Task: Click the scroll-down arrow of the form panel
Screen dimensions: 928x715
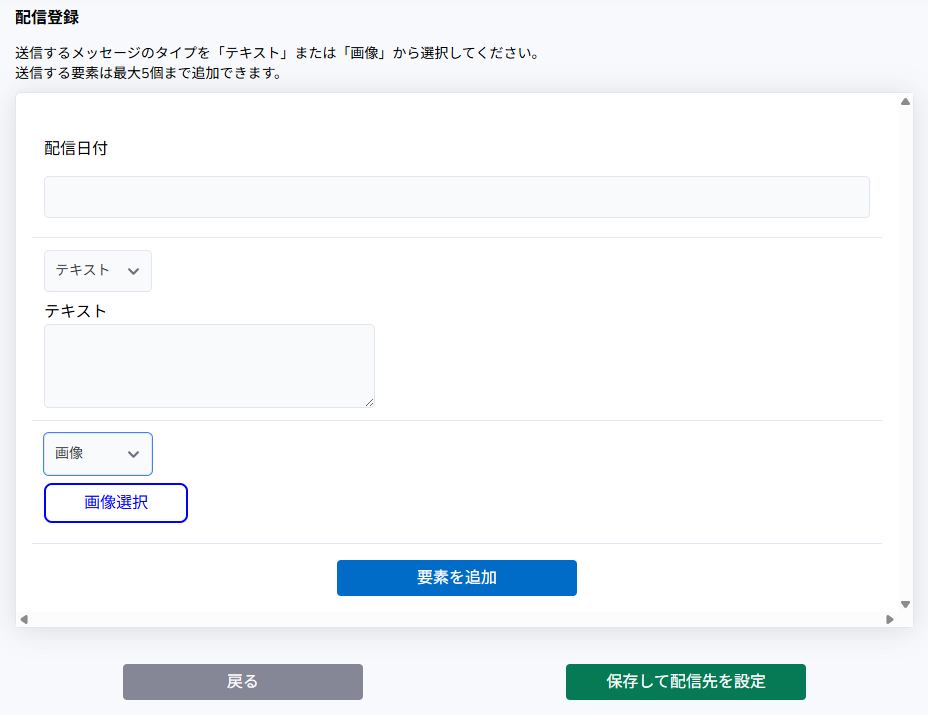Action: [x=905, y=604]
